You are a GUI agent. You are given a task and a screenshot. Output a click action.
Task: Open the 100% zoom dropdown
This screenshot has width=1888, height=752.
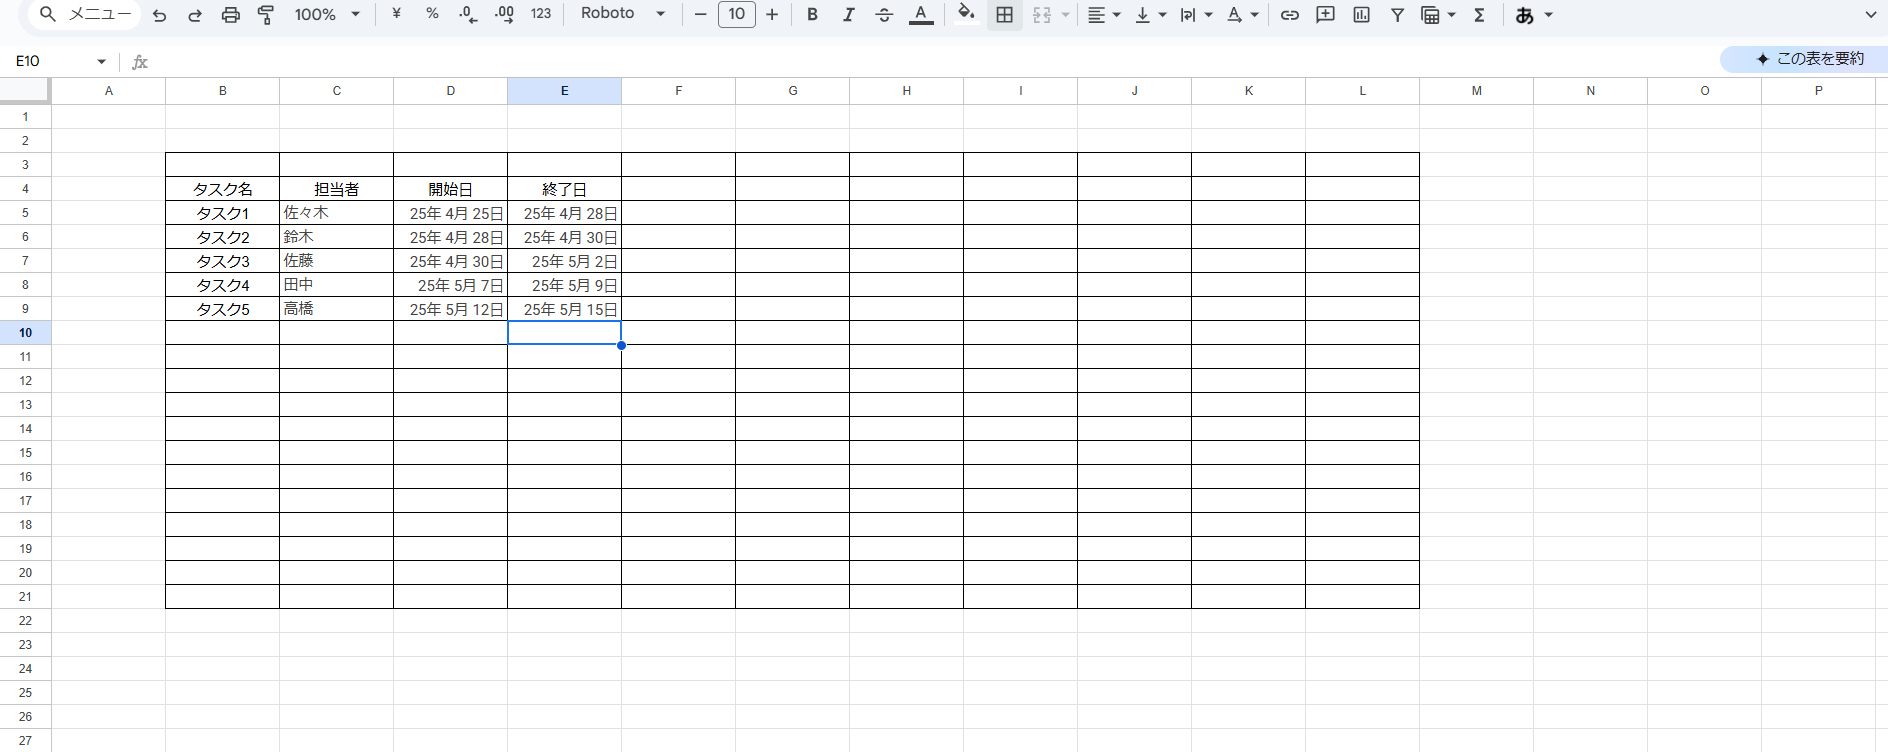point(327,15)
